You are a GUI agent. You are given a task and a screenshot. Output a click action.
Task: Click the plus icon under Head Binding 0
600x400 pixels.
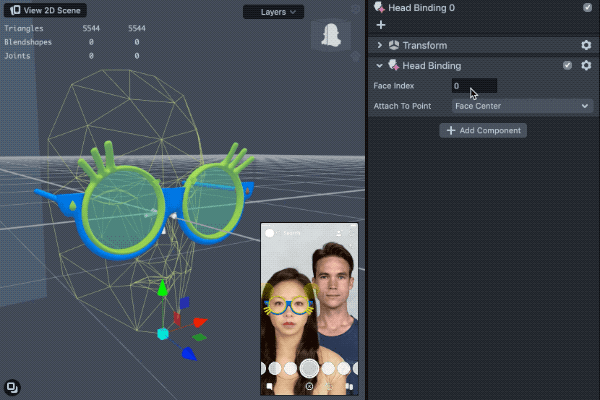380,25
